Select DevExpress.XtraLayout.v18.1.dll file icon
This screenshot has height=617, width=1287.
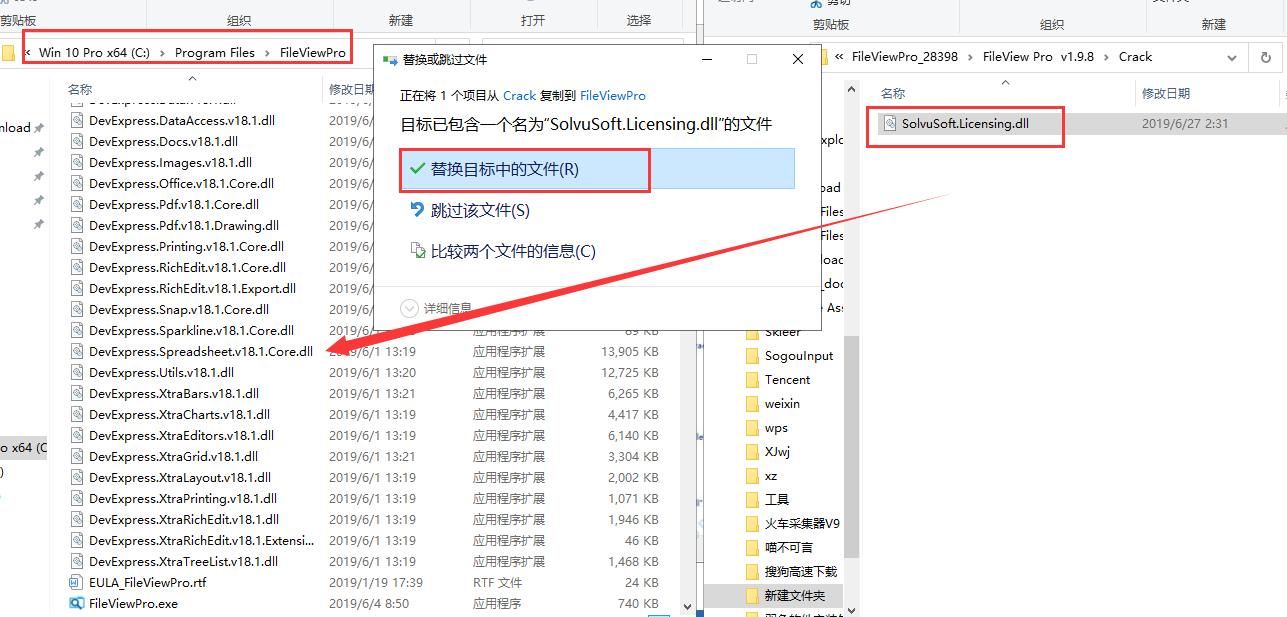click(77, 477)
